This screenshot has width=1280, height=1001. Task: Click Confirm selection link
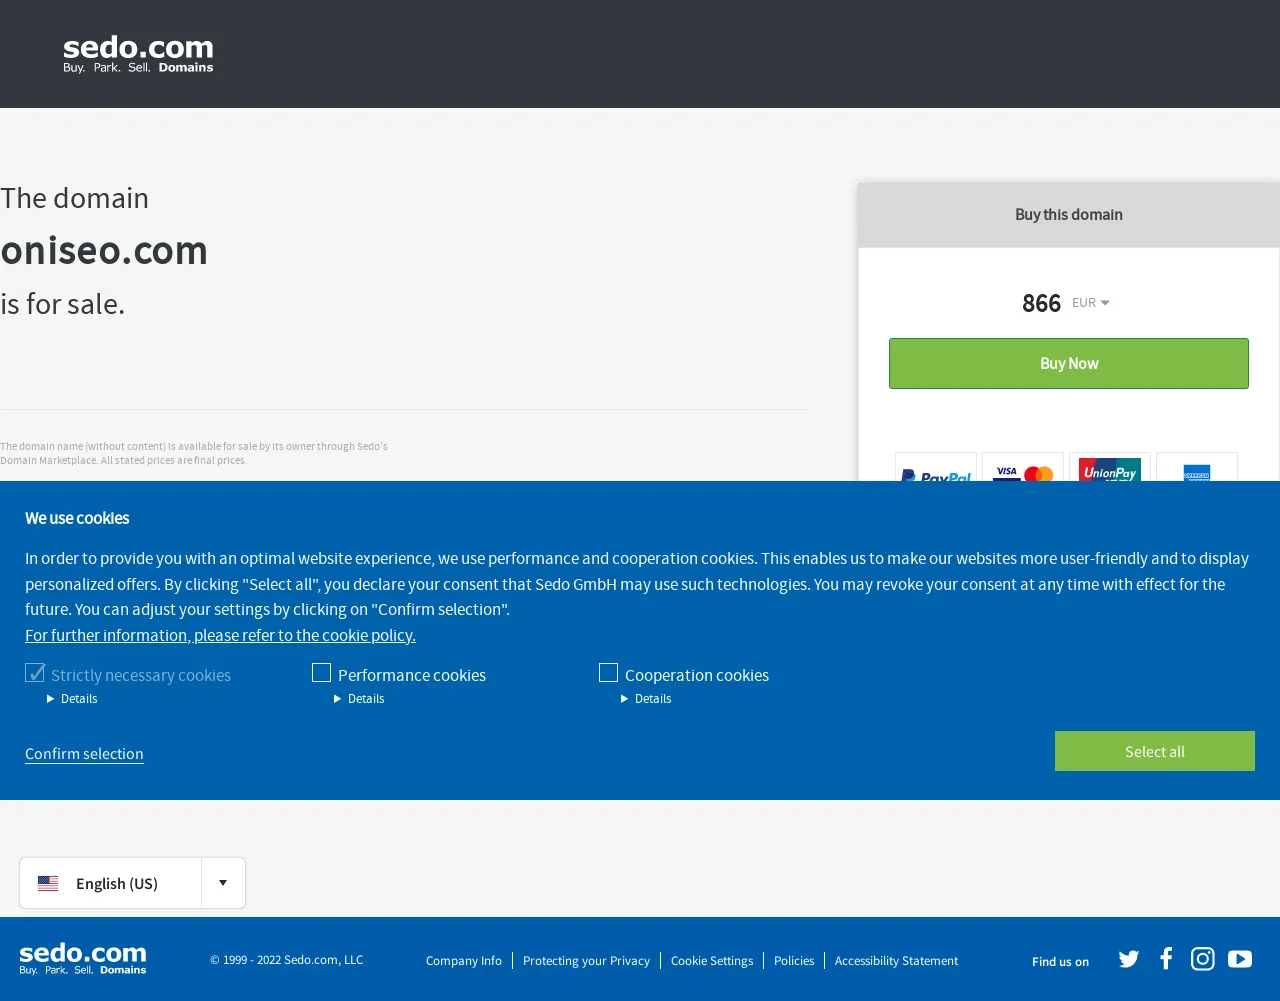click(84, 754)
